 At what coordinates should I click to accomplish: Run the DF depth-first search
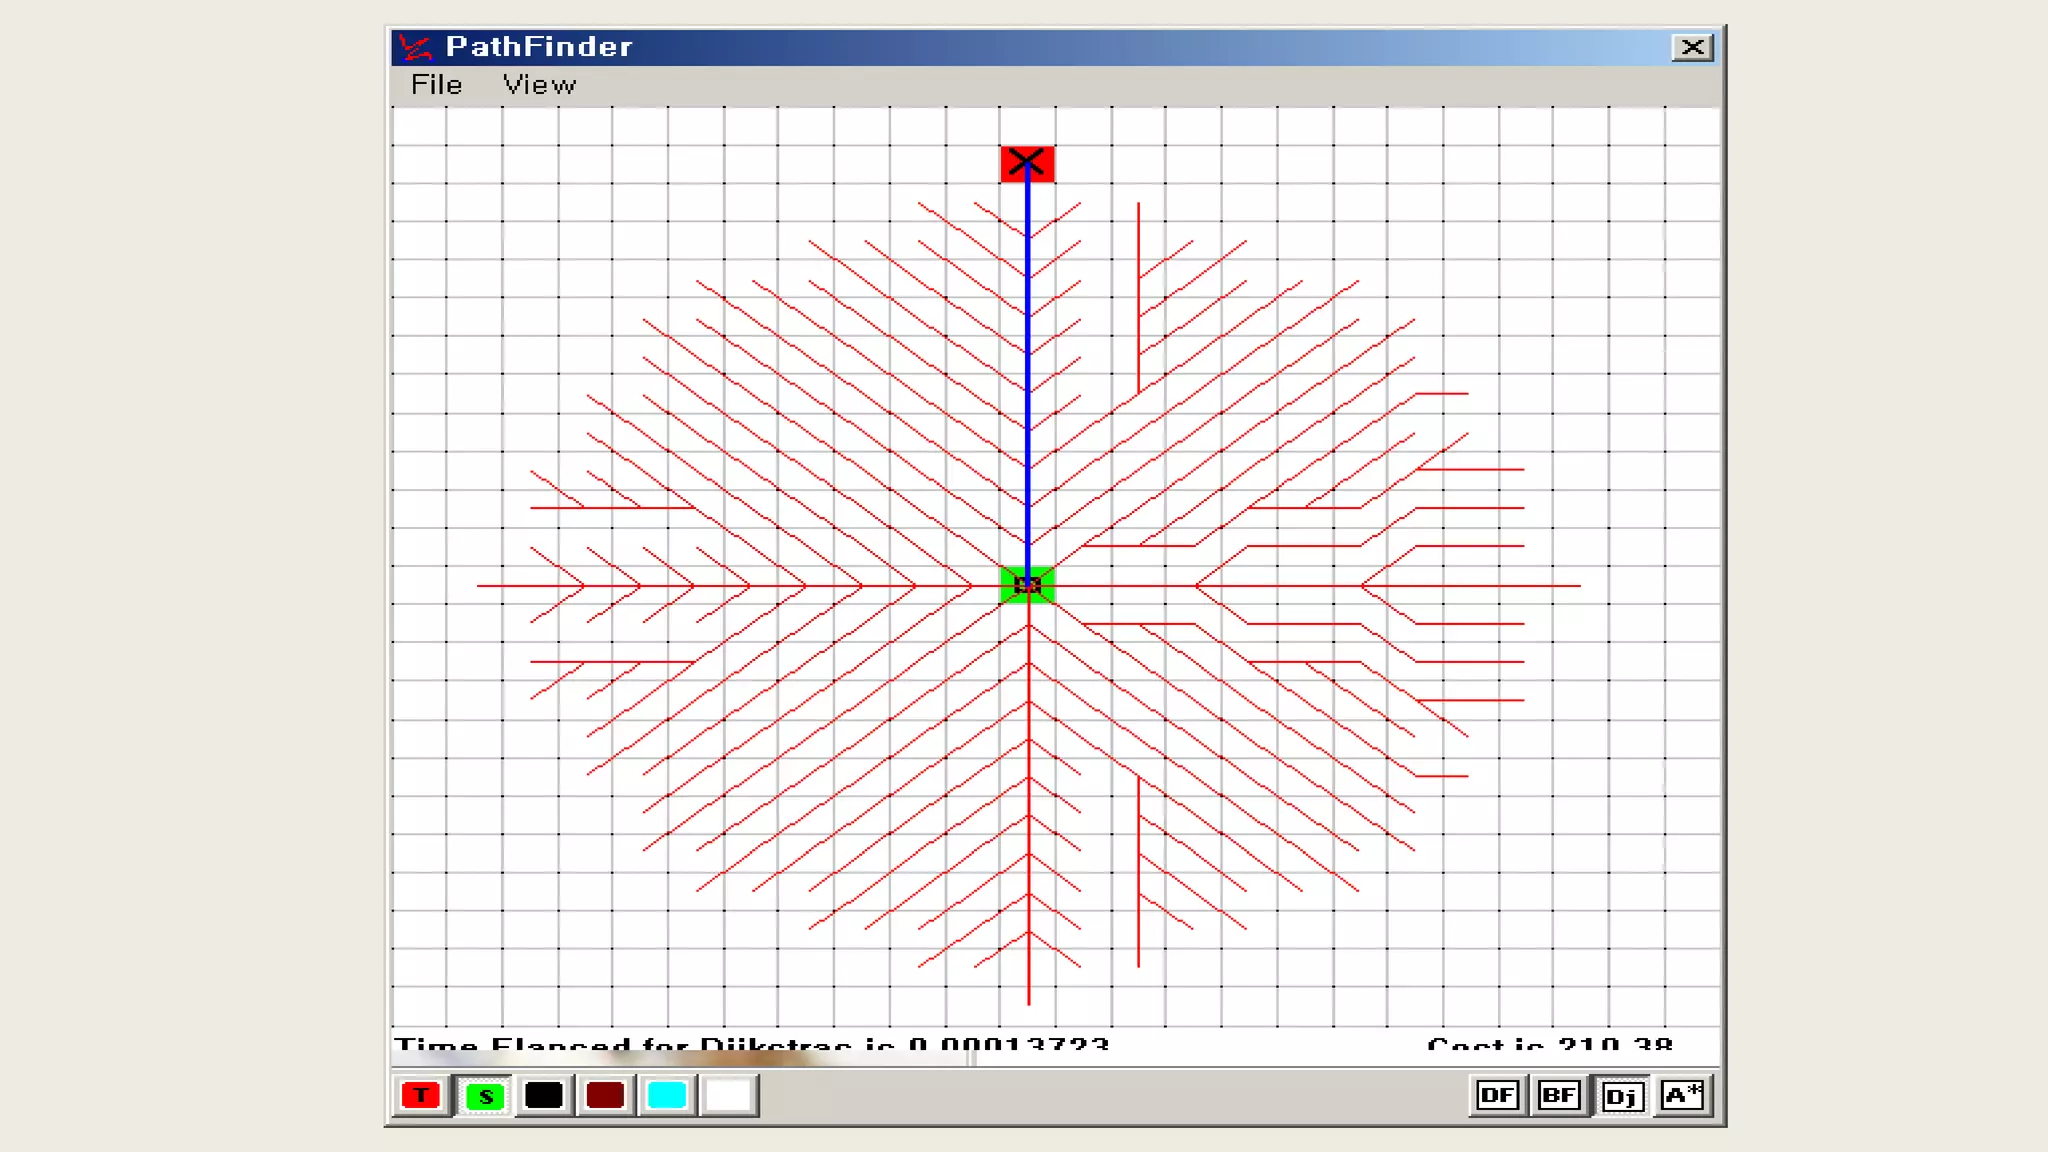[x=1497, y=1095]
